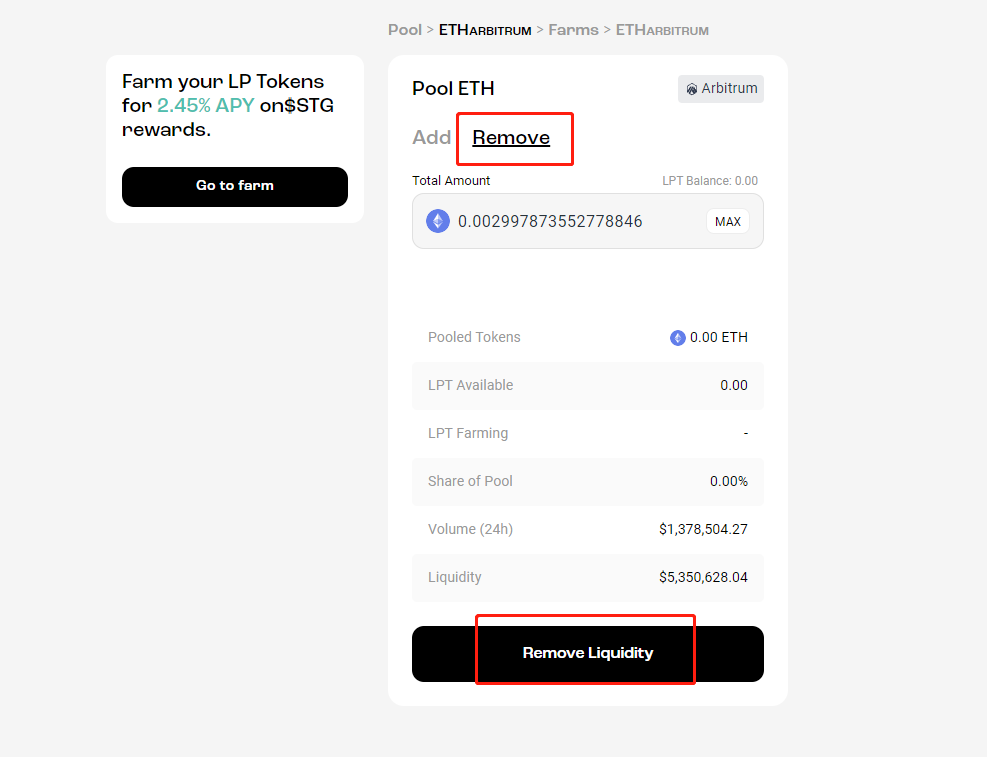Click the MAX button
Viewport: 987px width, 757px height.
pyautogui.click(x=728, y=221)
